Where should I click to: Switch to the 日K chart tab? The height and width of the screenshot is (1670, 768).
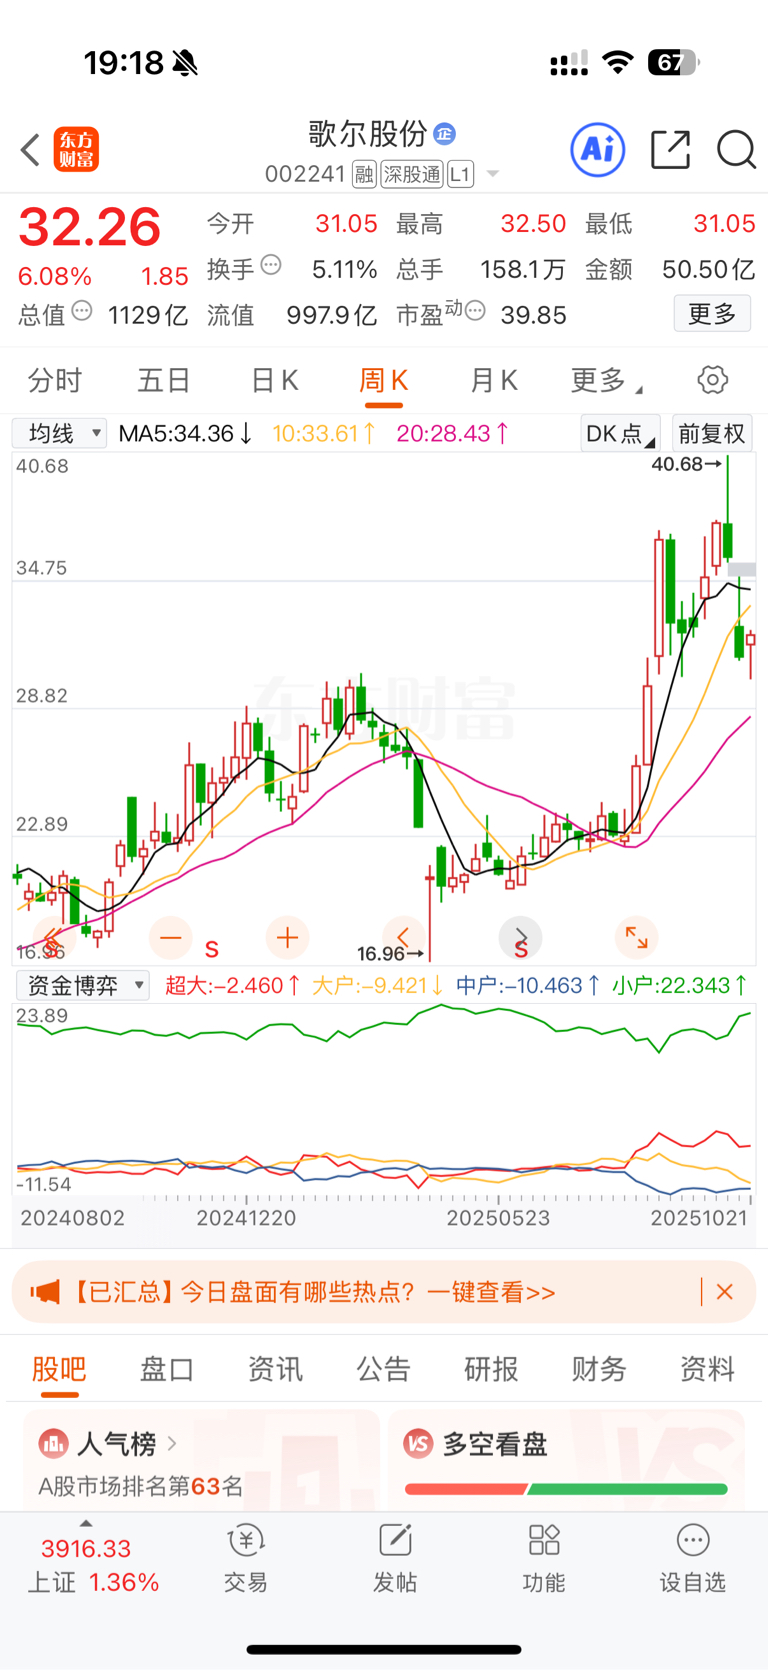coord(274,381)
